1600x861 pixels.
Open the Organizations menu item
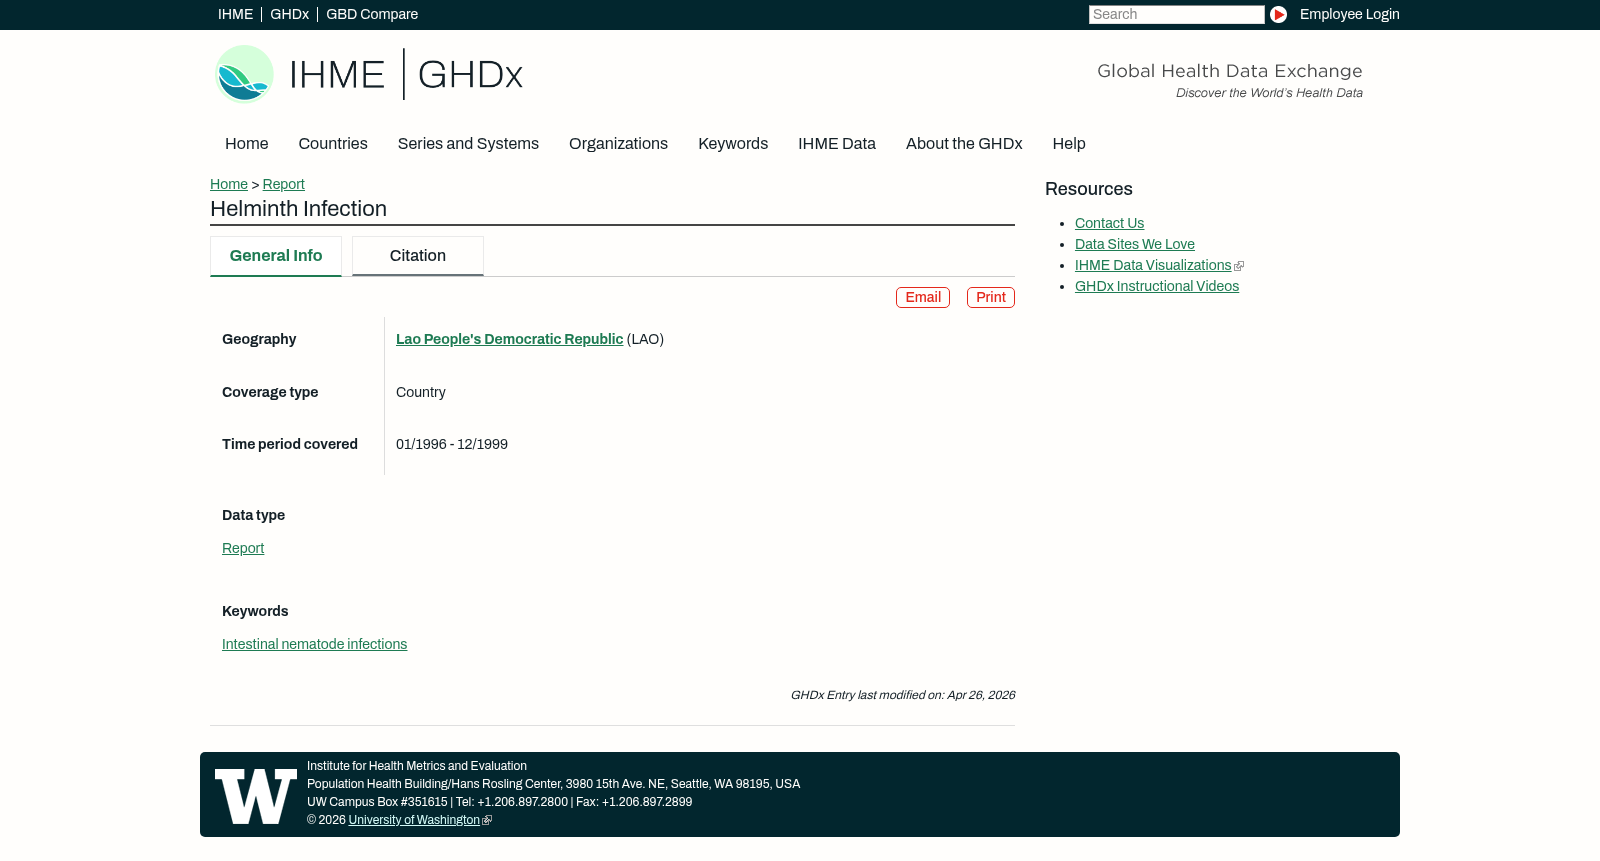pos(618,144)
